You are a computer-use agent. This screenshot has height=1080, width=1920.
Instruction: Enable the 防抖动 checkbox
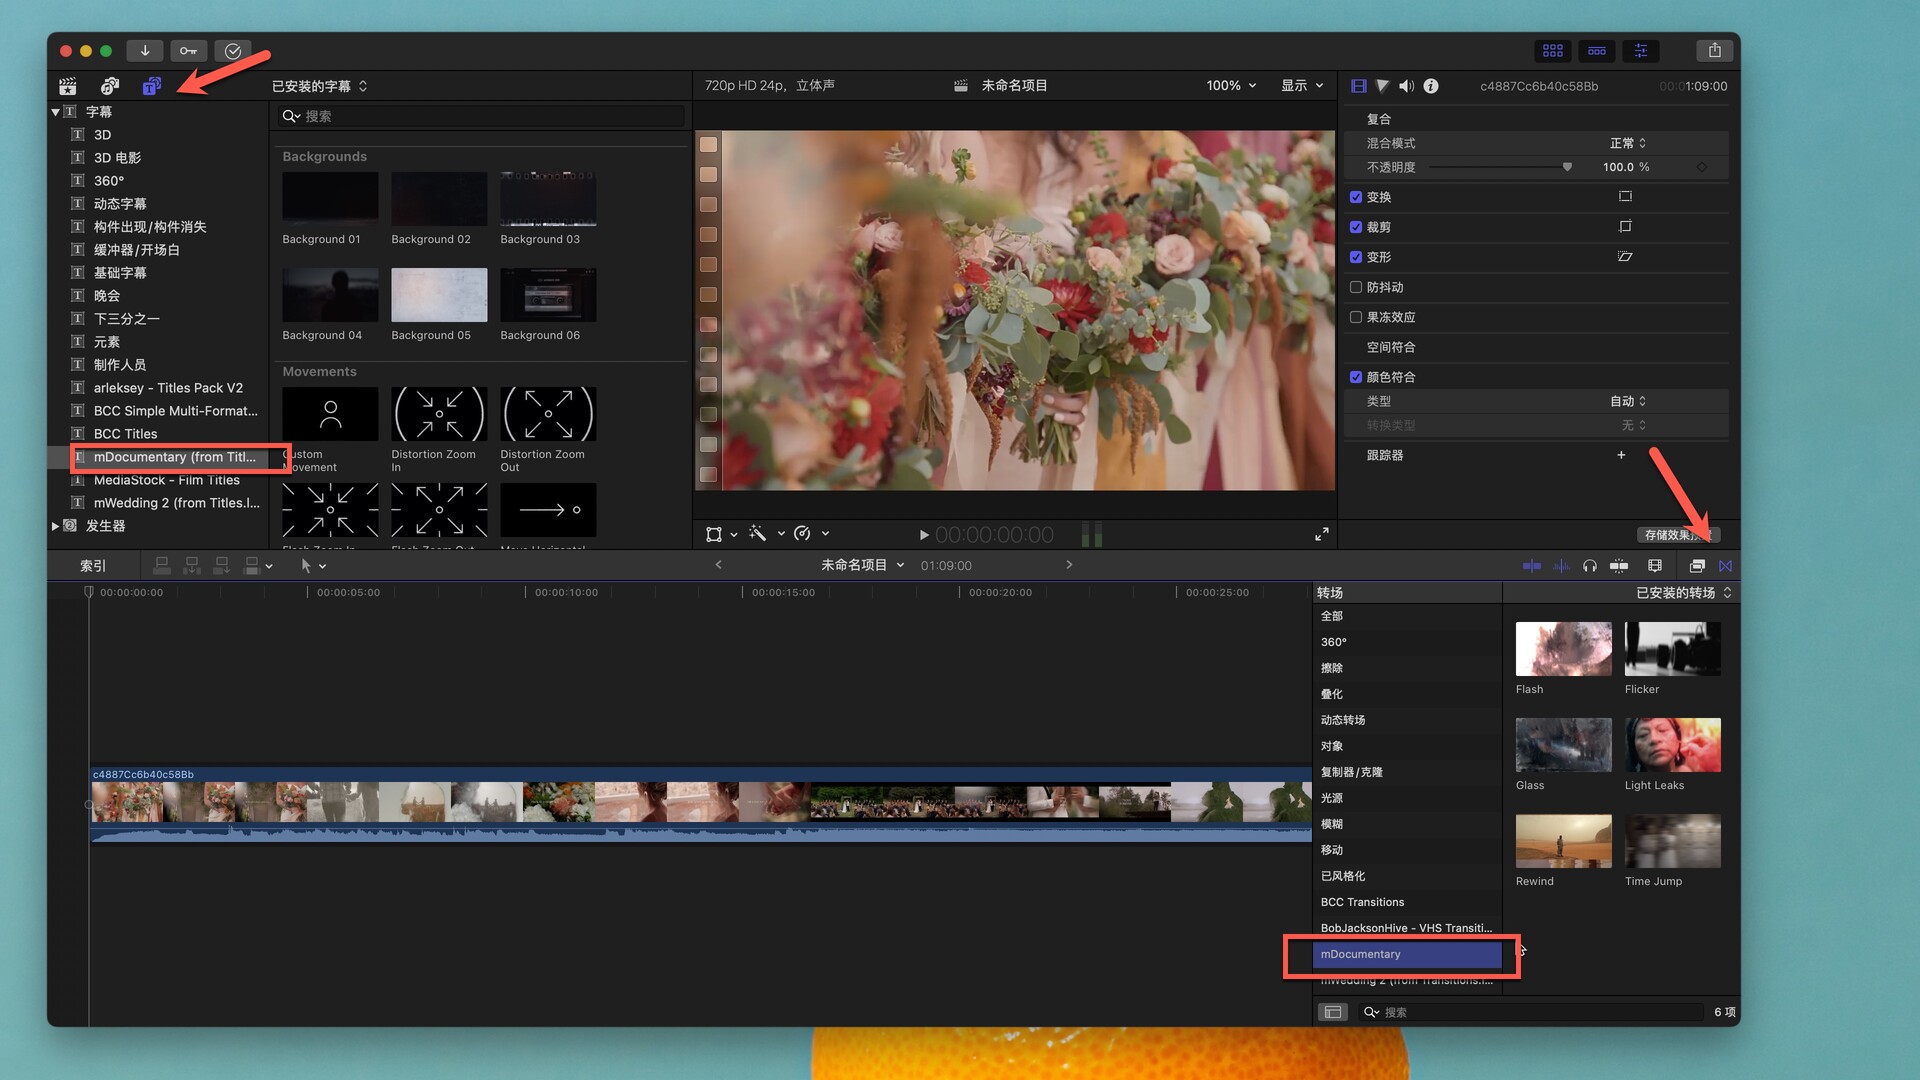(x=1356, y=287)
